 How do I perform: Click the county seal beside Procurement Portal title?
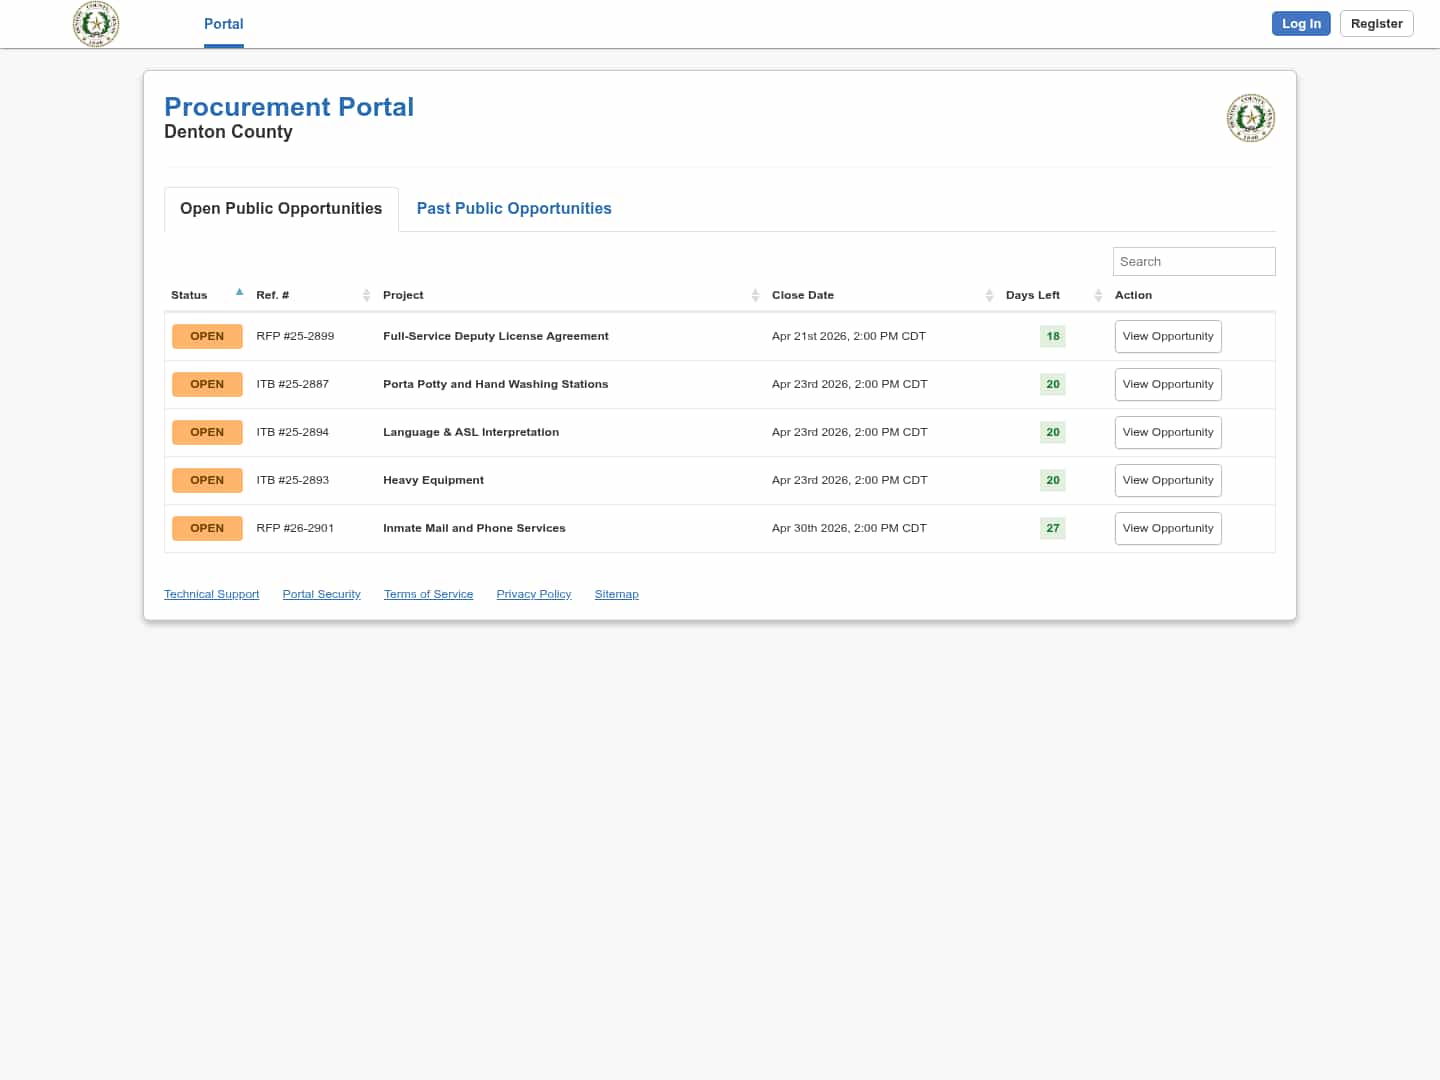click(1250, 118)
